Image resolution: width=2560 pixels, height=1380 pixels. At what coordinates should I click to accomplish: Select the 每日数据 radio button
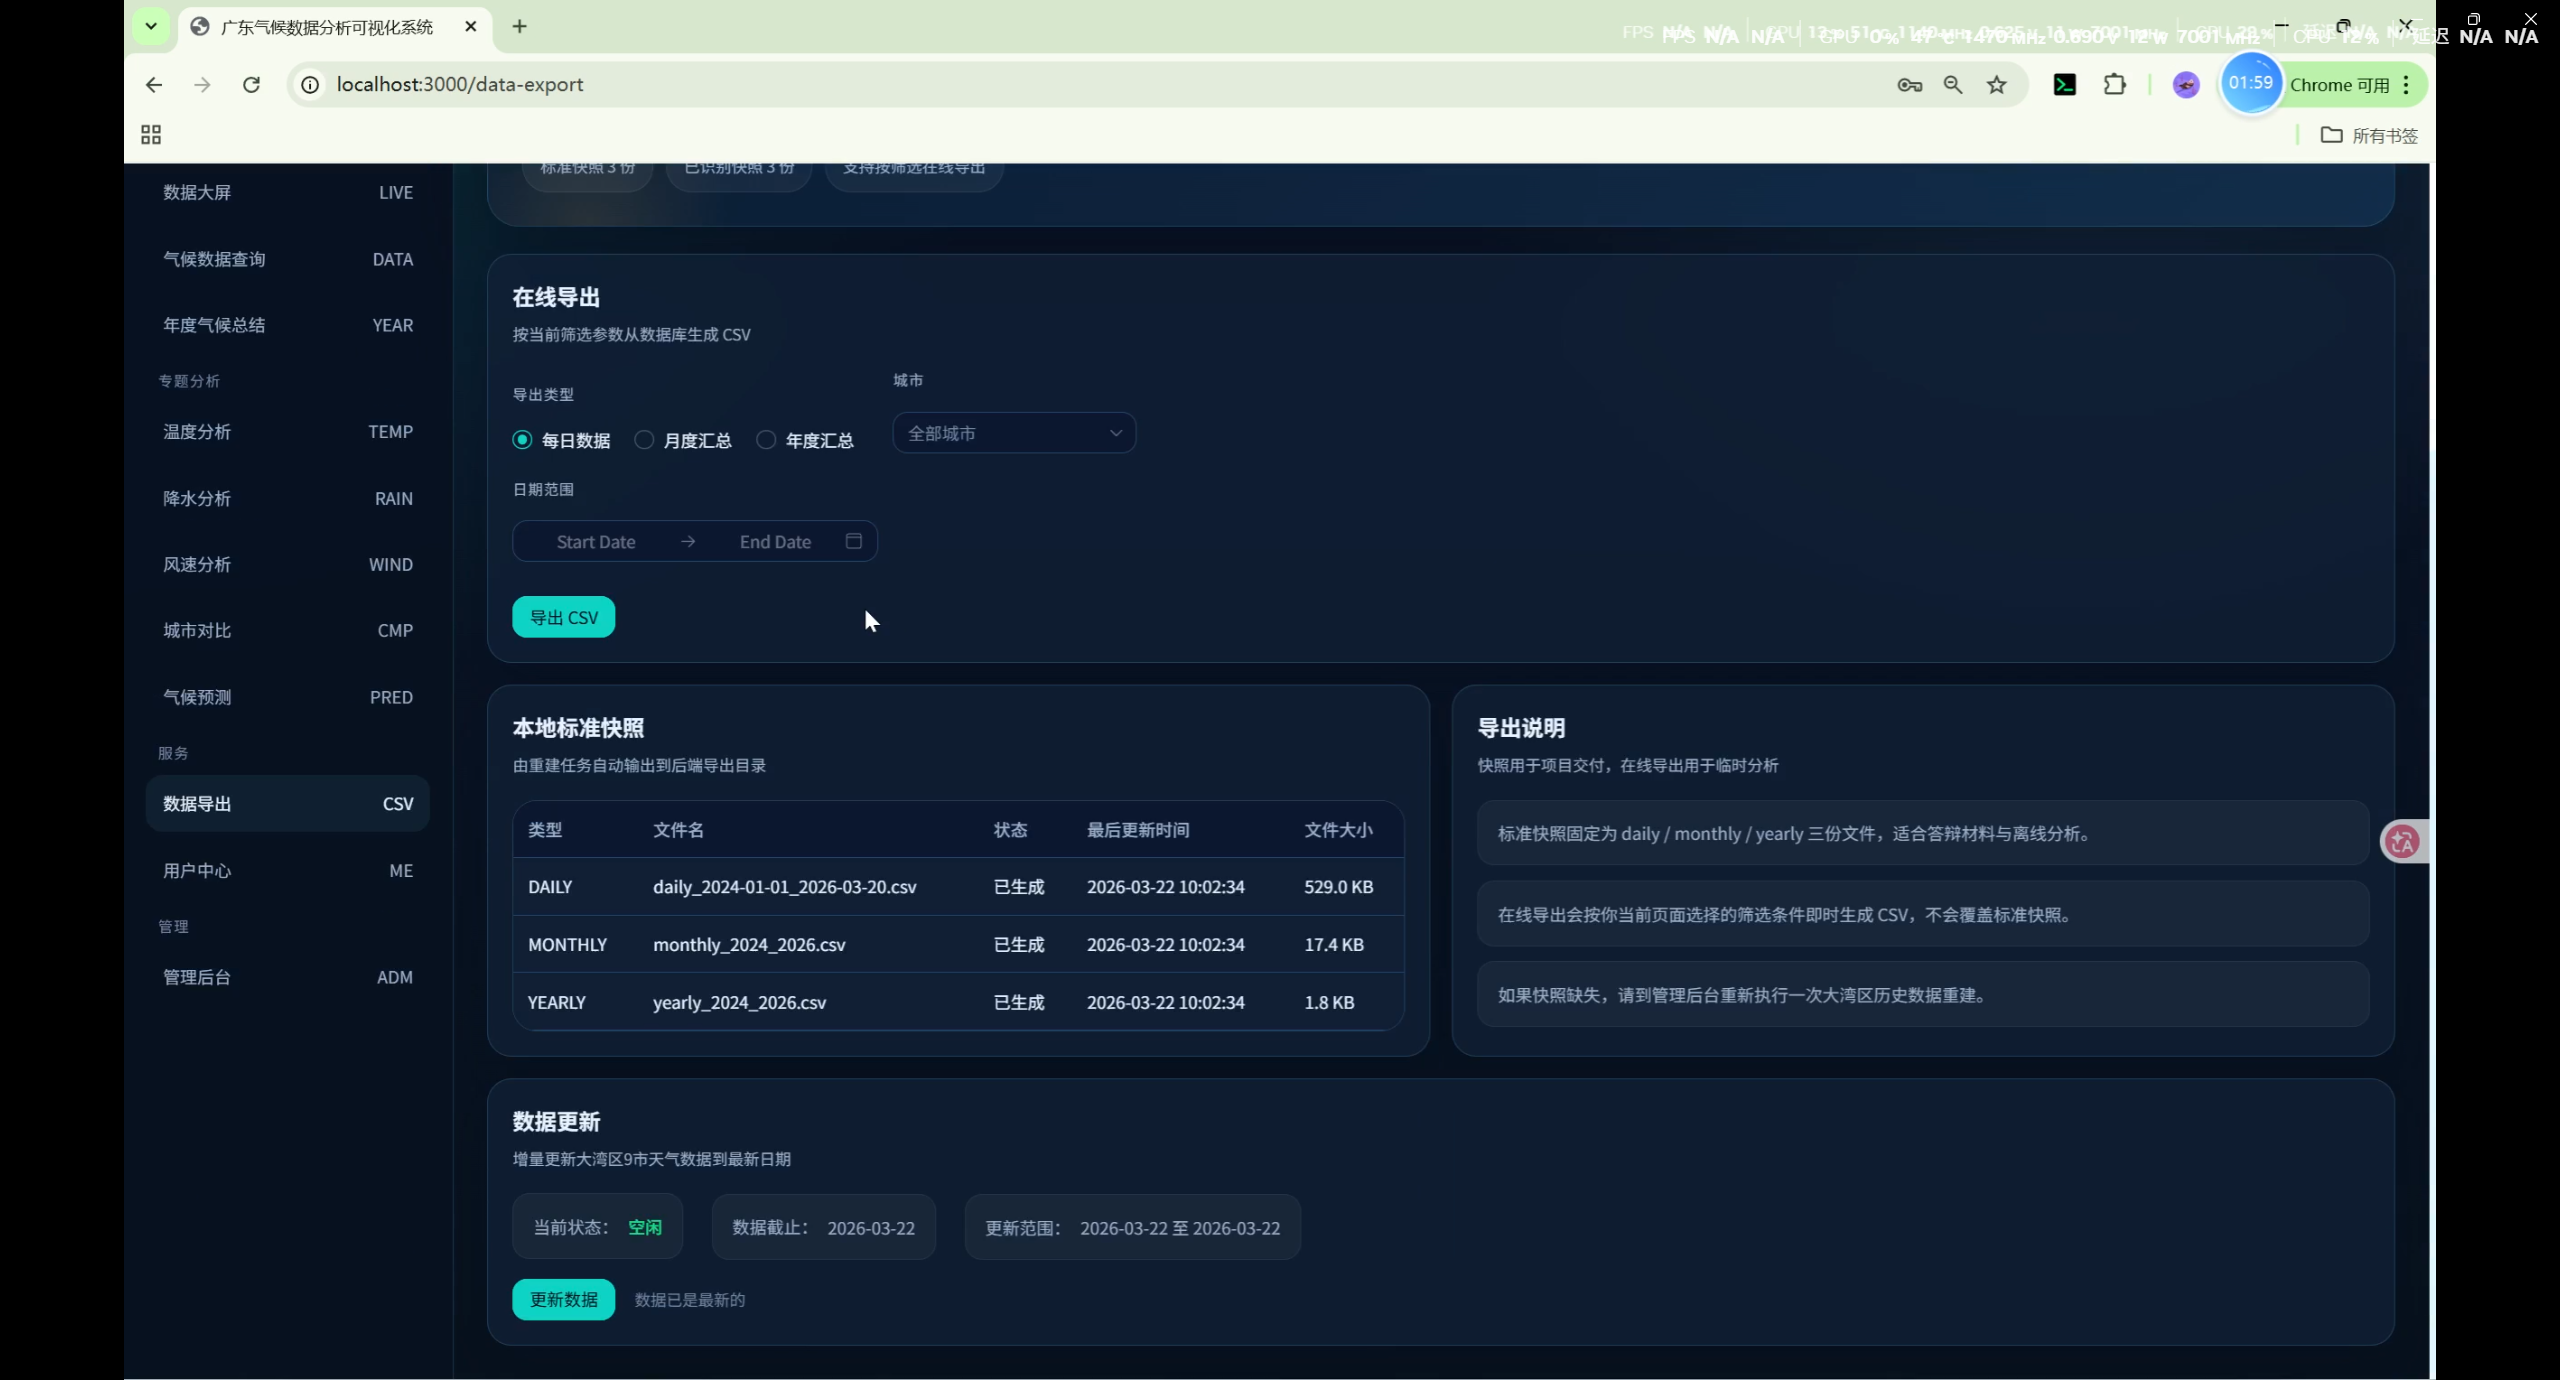[x=522, y=440]
